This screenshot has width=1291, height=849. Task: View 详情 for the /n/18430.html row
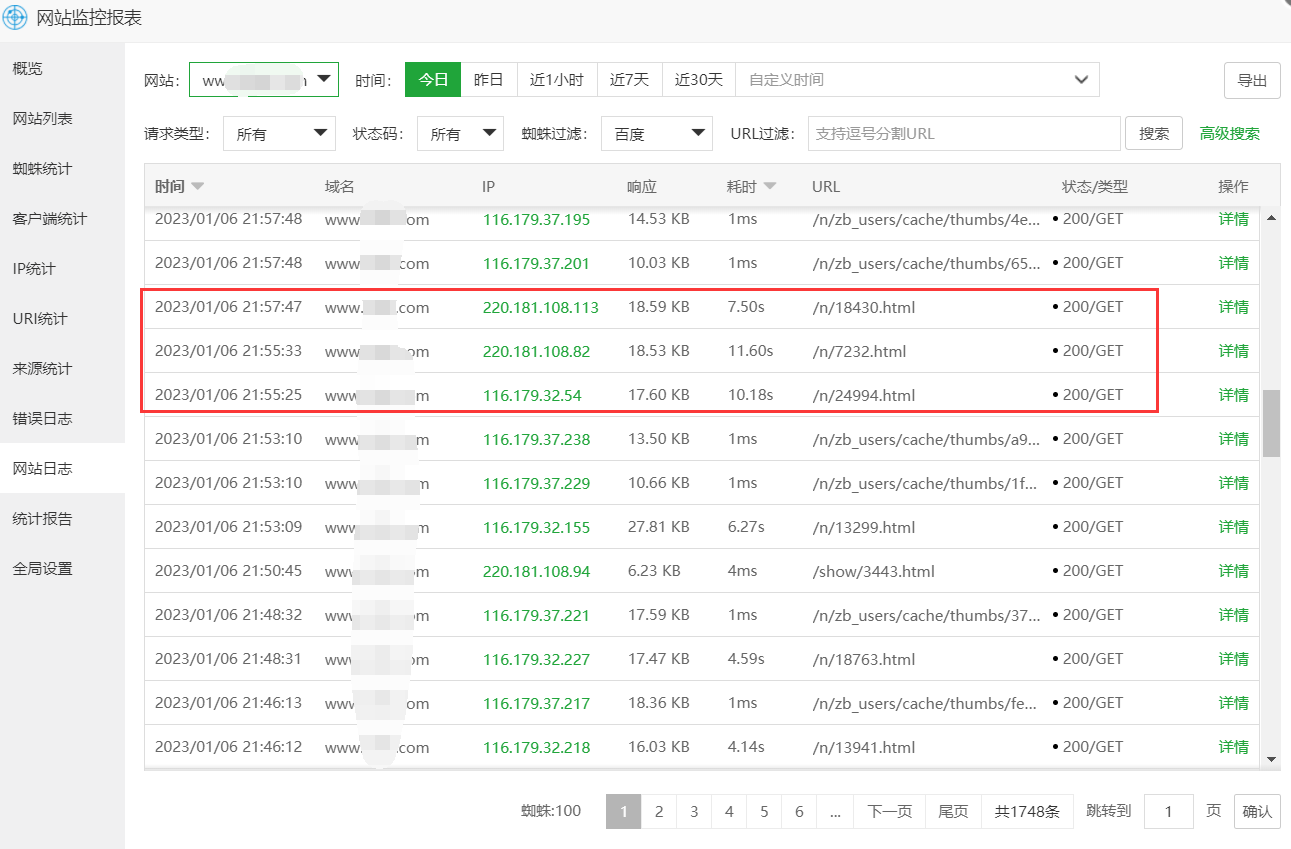pyautogui.click(x=1233, y=307)
